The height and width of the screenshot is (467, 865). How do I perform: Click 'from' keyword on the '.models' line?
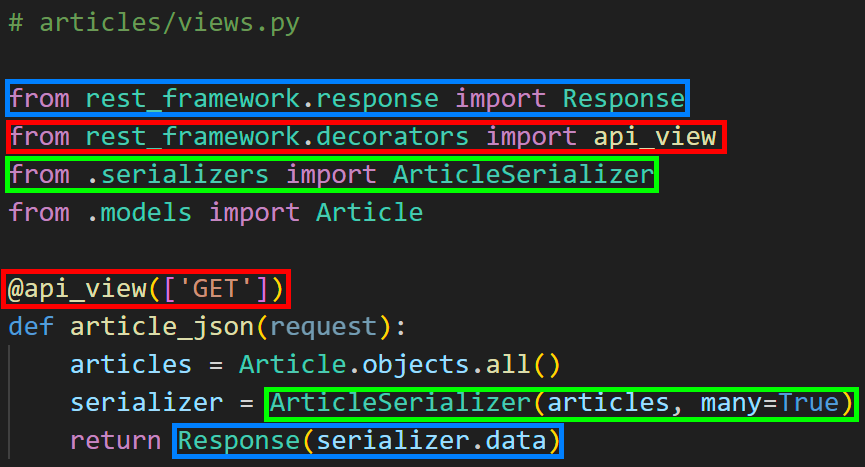tap(39, 213)
